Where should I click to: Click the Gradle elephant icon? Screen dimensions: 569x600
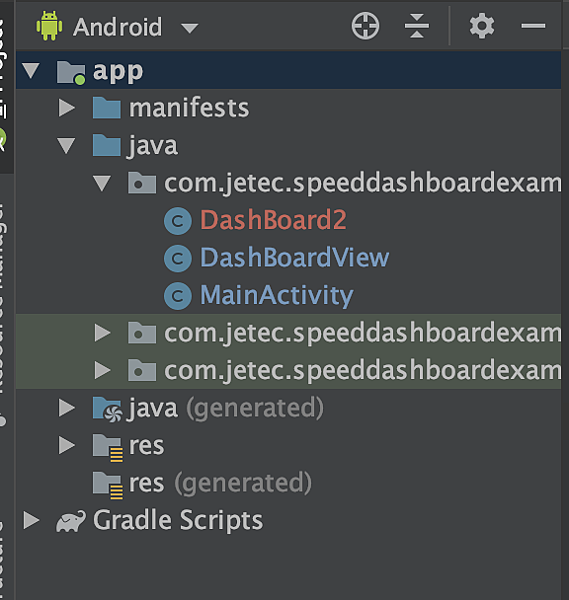71,521
